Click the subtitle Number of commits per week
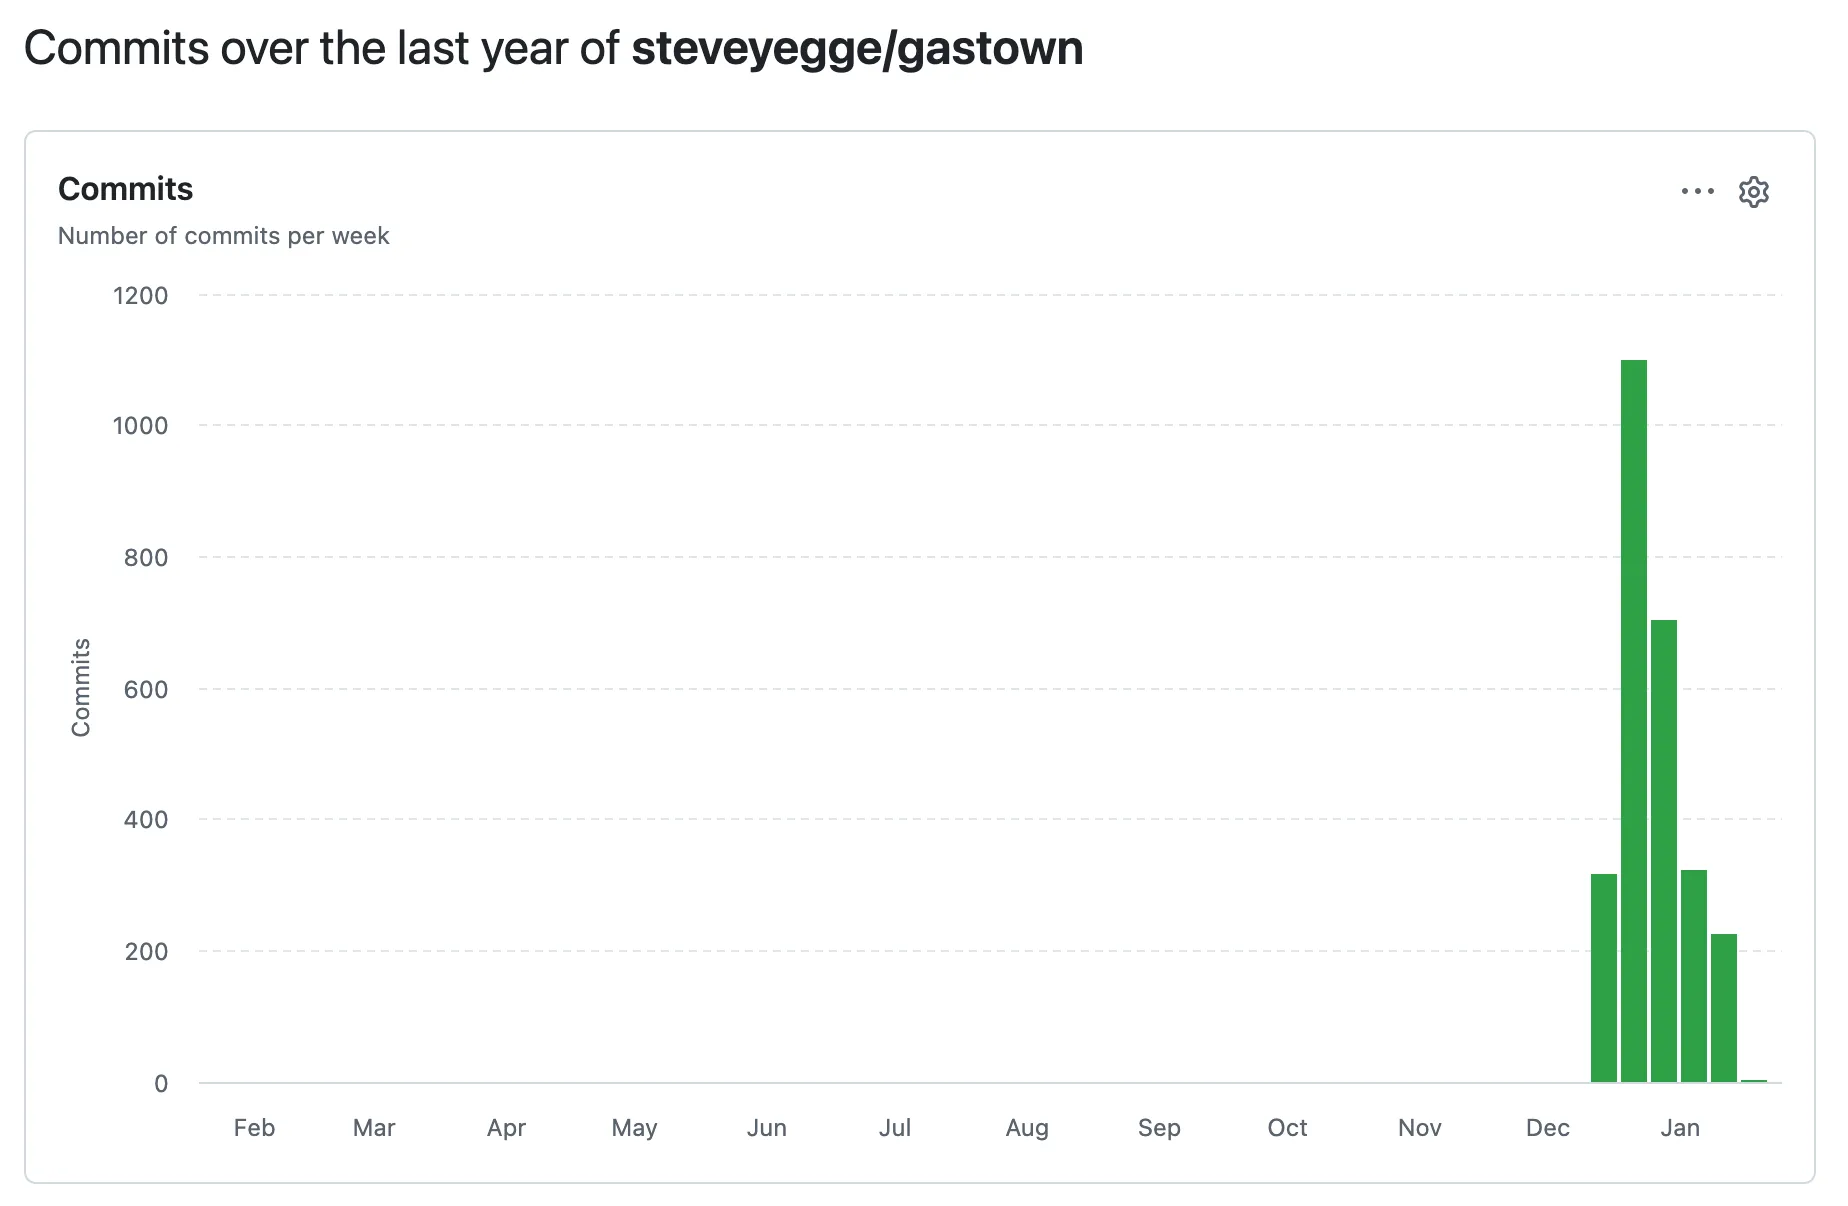This screenshot has height=1206, width=1848. pyautogui.click(x=224, y=236)
